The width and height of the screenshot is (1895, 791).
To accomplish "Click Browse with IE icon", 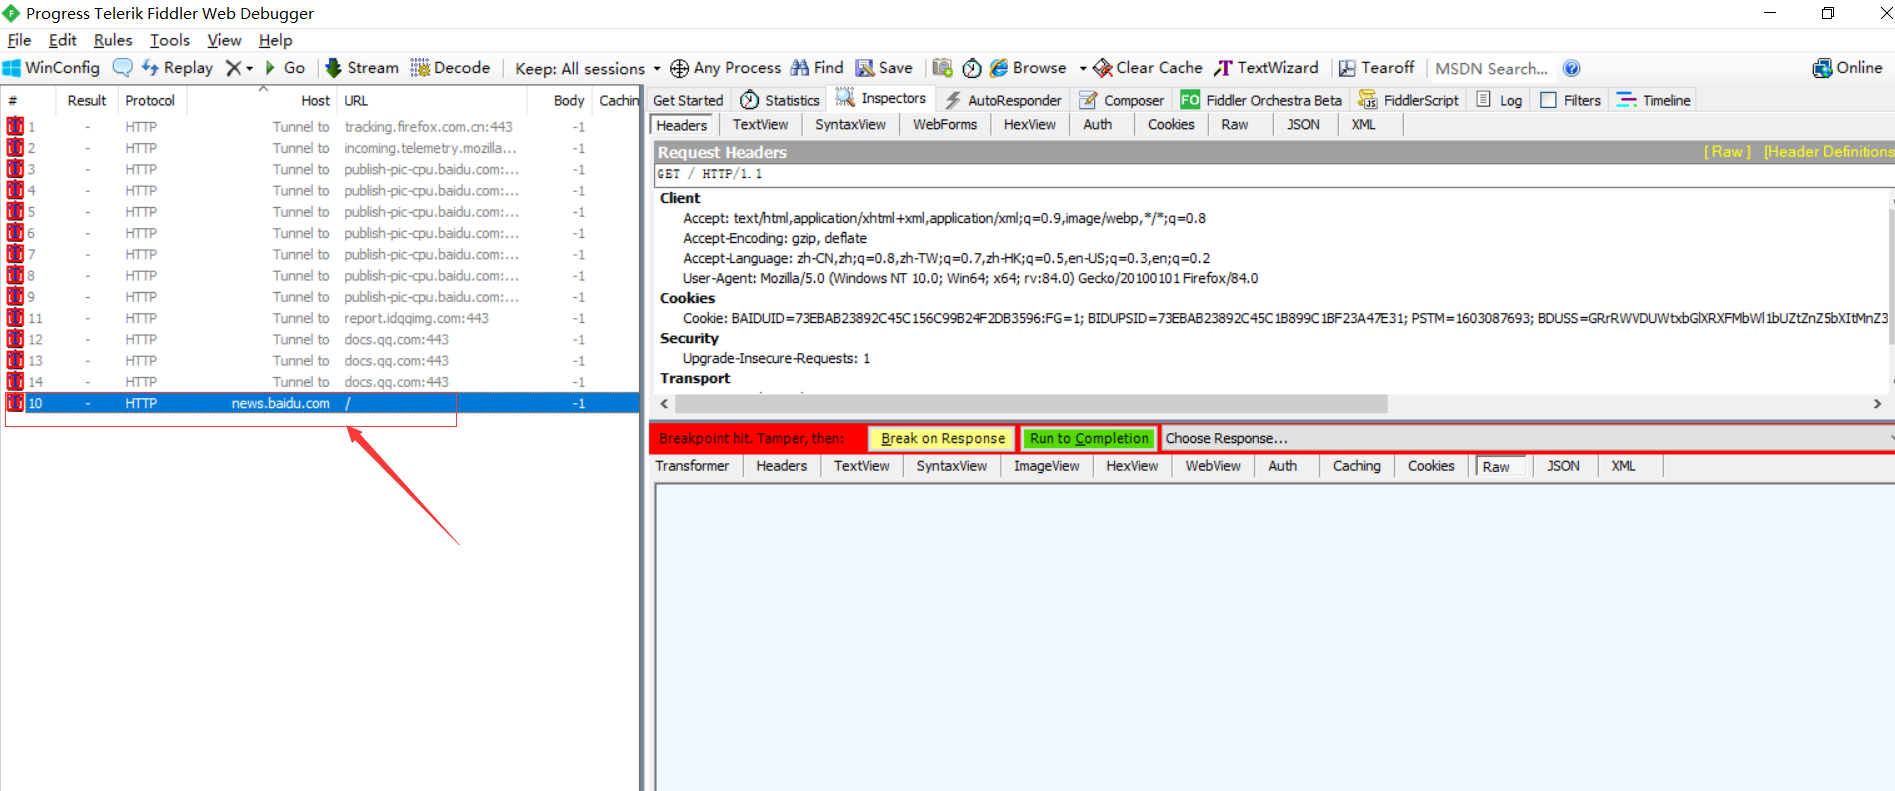I will coord(1028,68).
